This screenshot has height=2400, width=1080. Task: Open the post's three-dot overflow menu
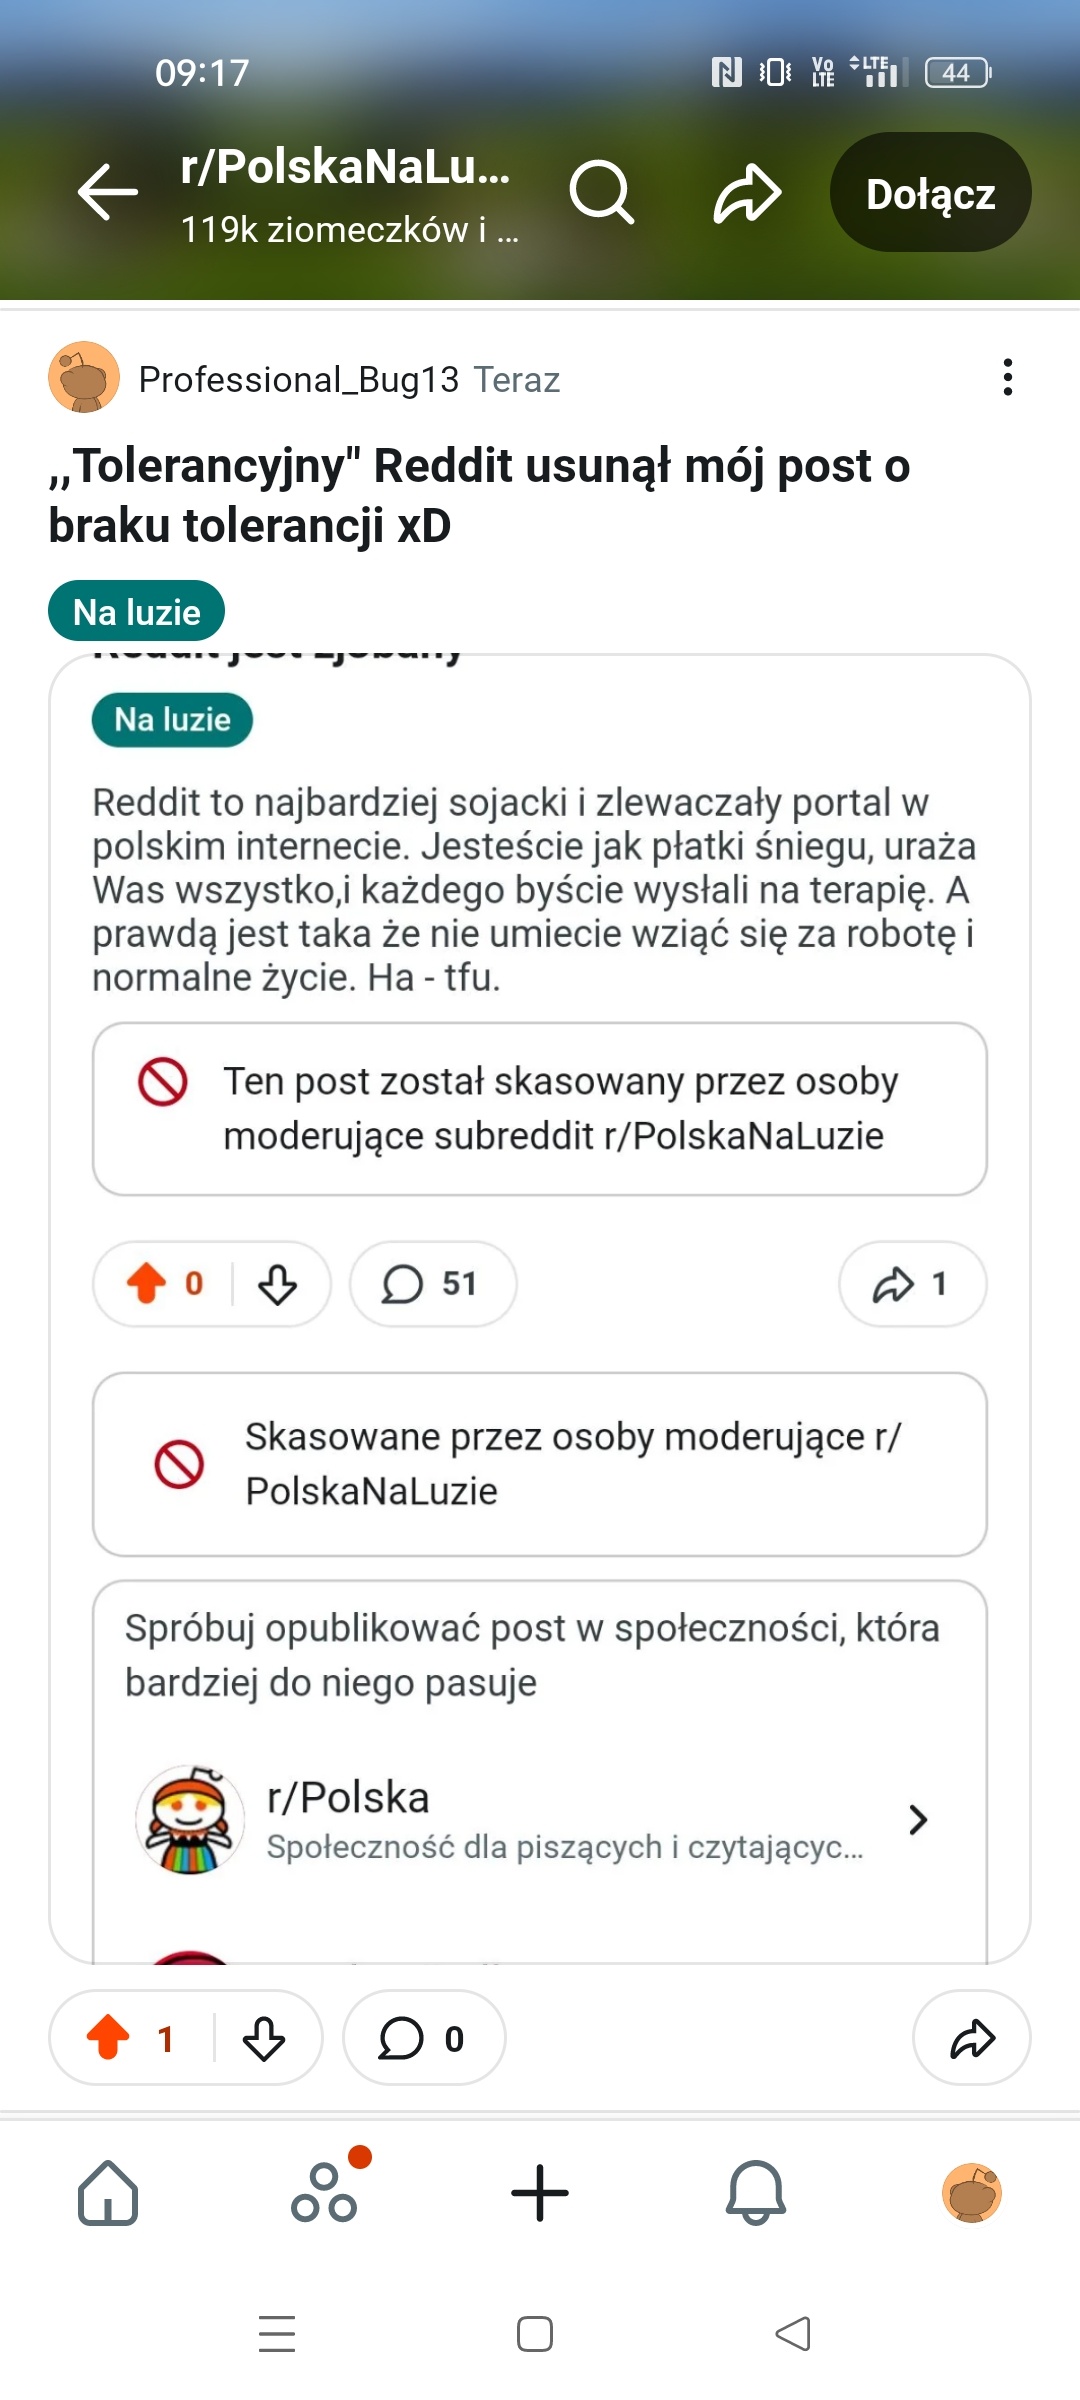pyautogui.click(x=1007, y=378)
